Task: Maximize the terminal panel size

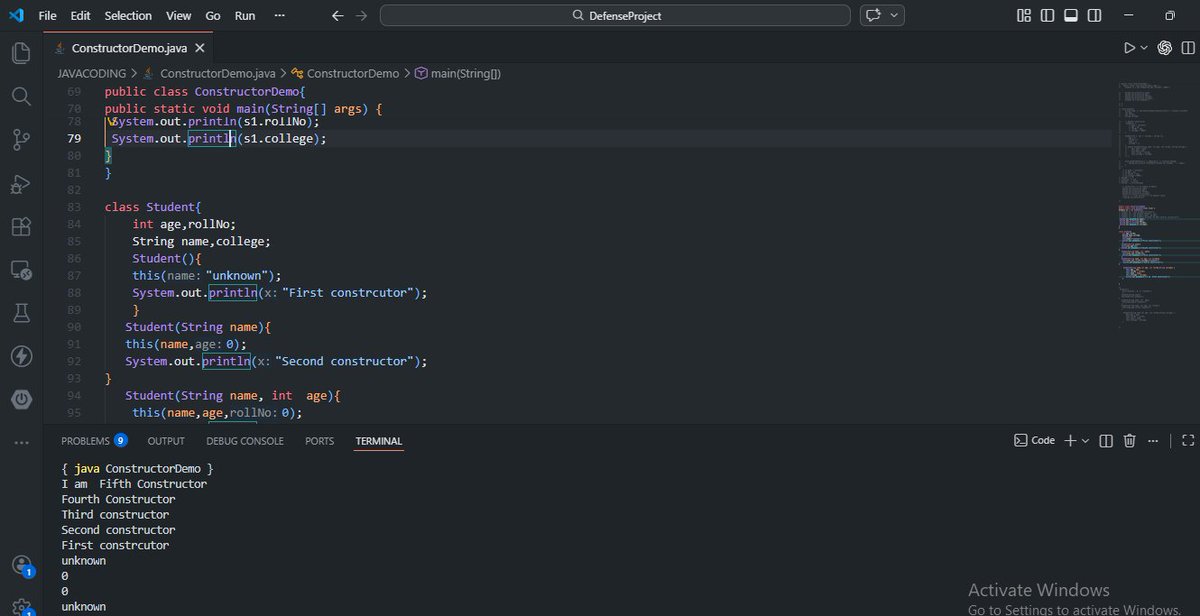Action: click(x=1188, y=440)
